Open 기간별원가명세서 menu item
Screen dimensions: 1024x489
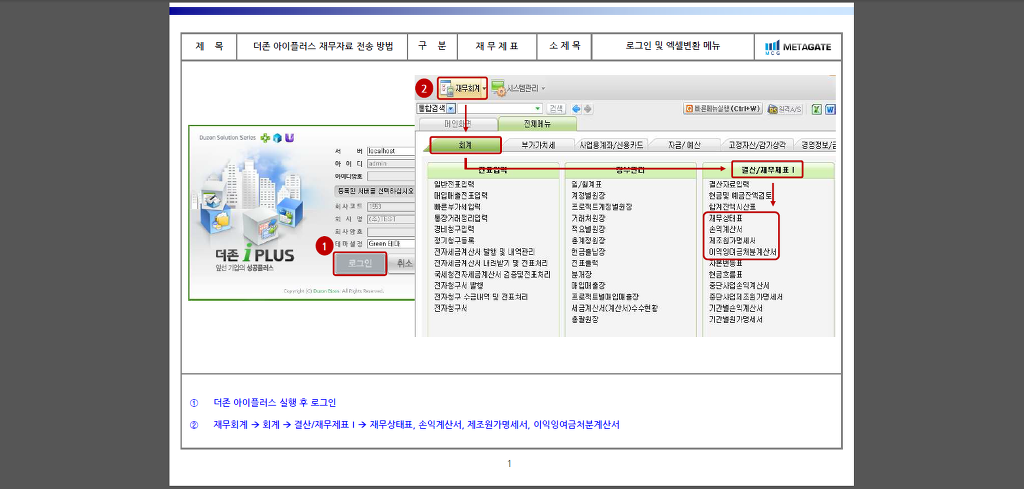(736, 319)
